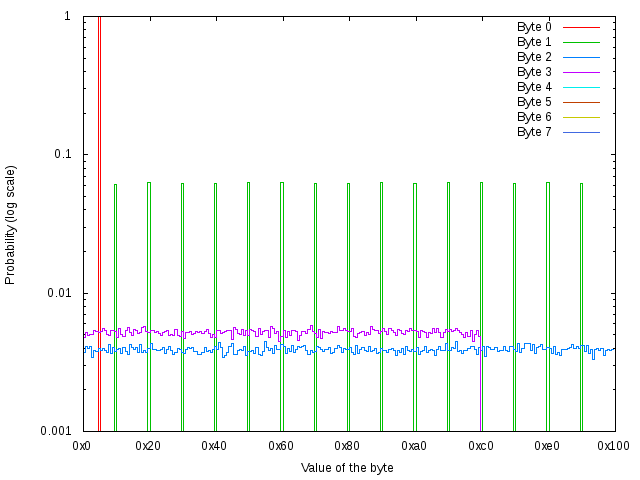The width and height of the screenshot is (640, 480).
Task: Click the Byte 6 legend label
Action: pos(534,117)
